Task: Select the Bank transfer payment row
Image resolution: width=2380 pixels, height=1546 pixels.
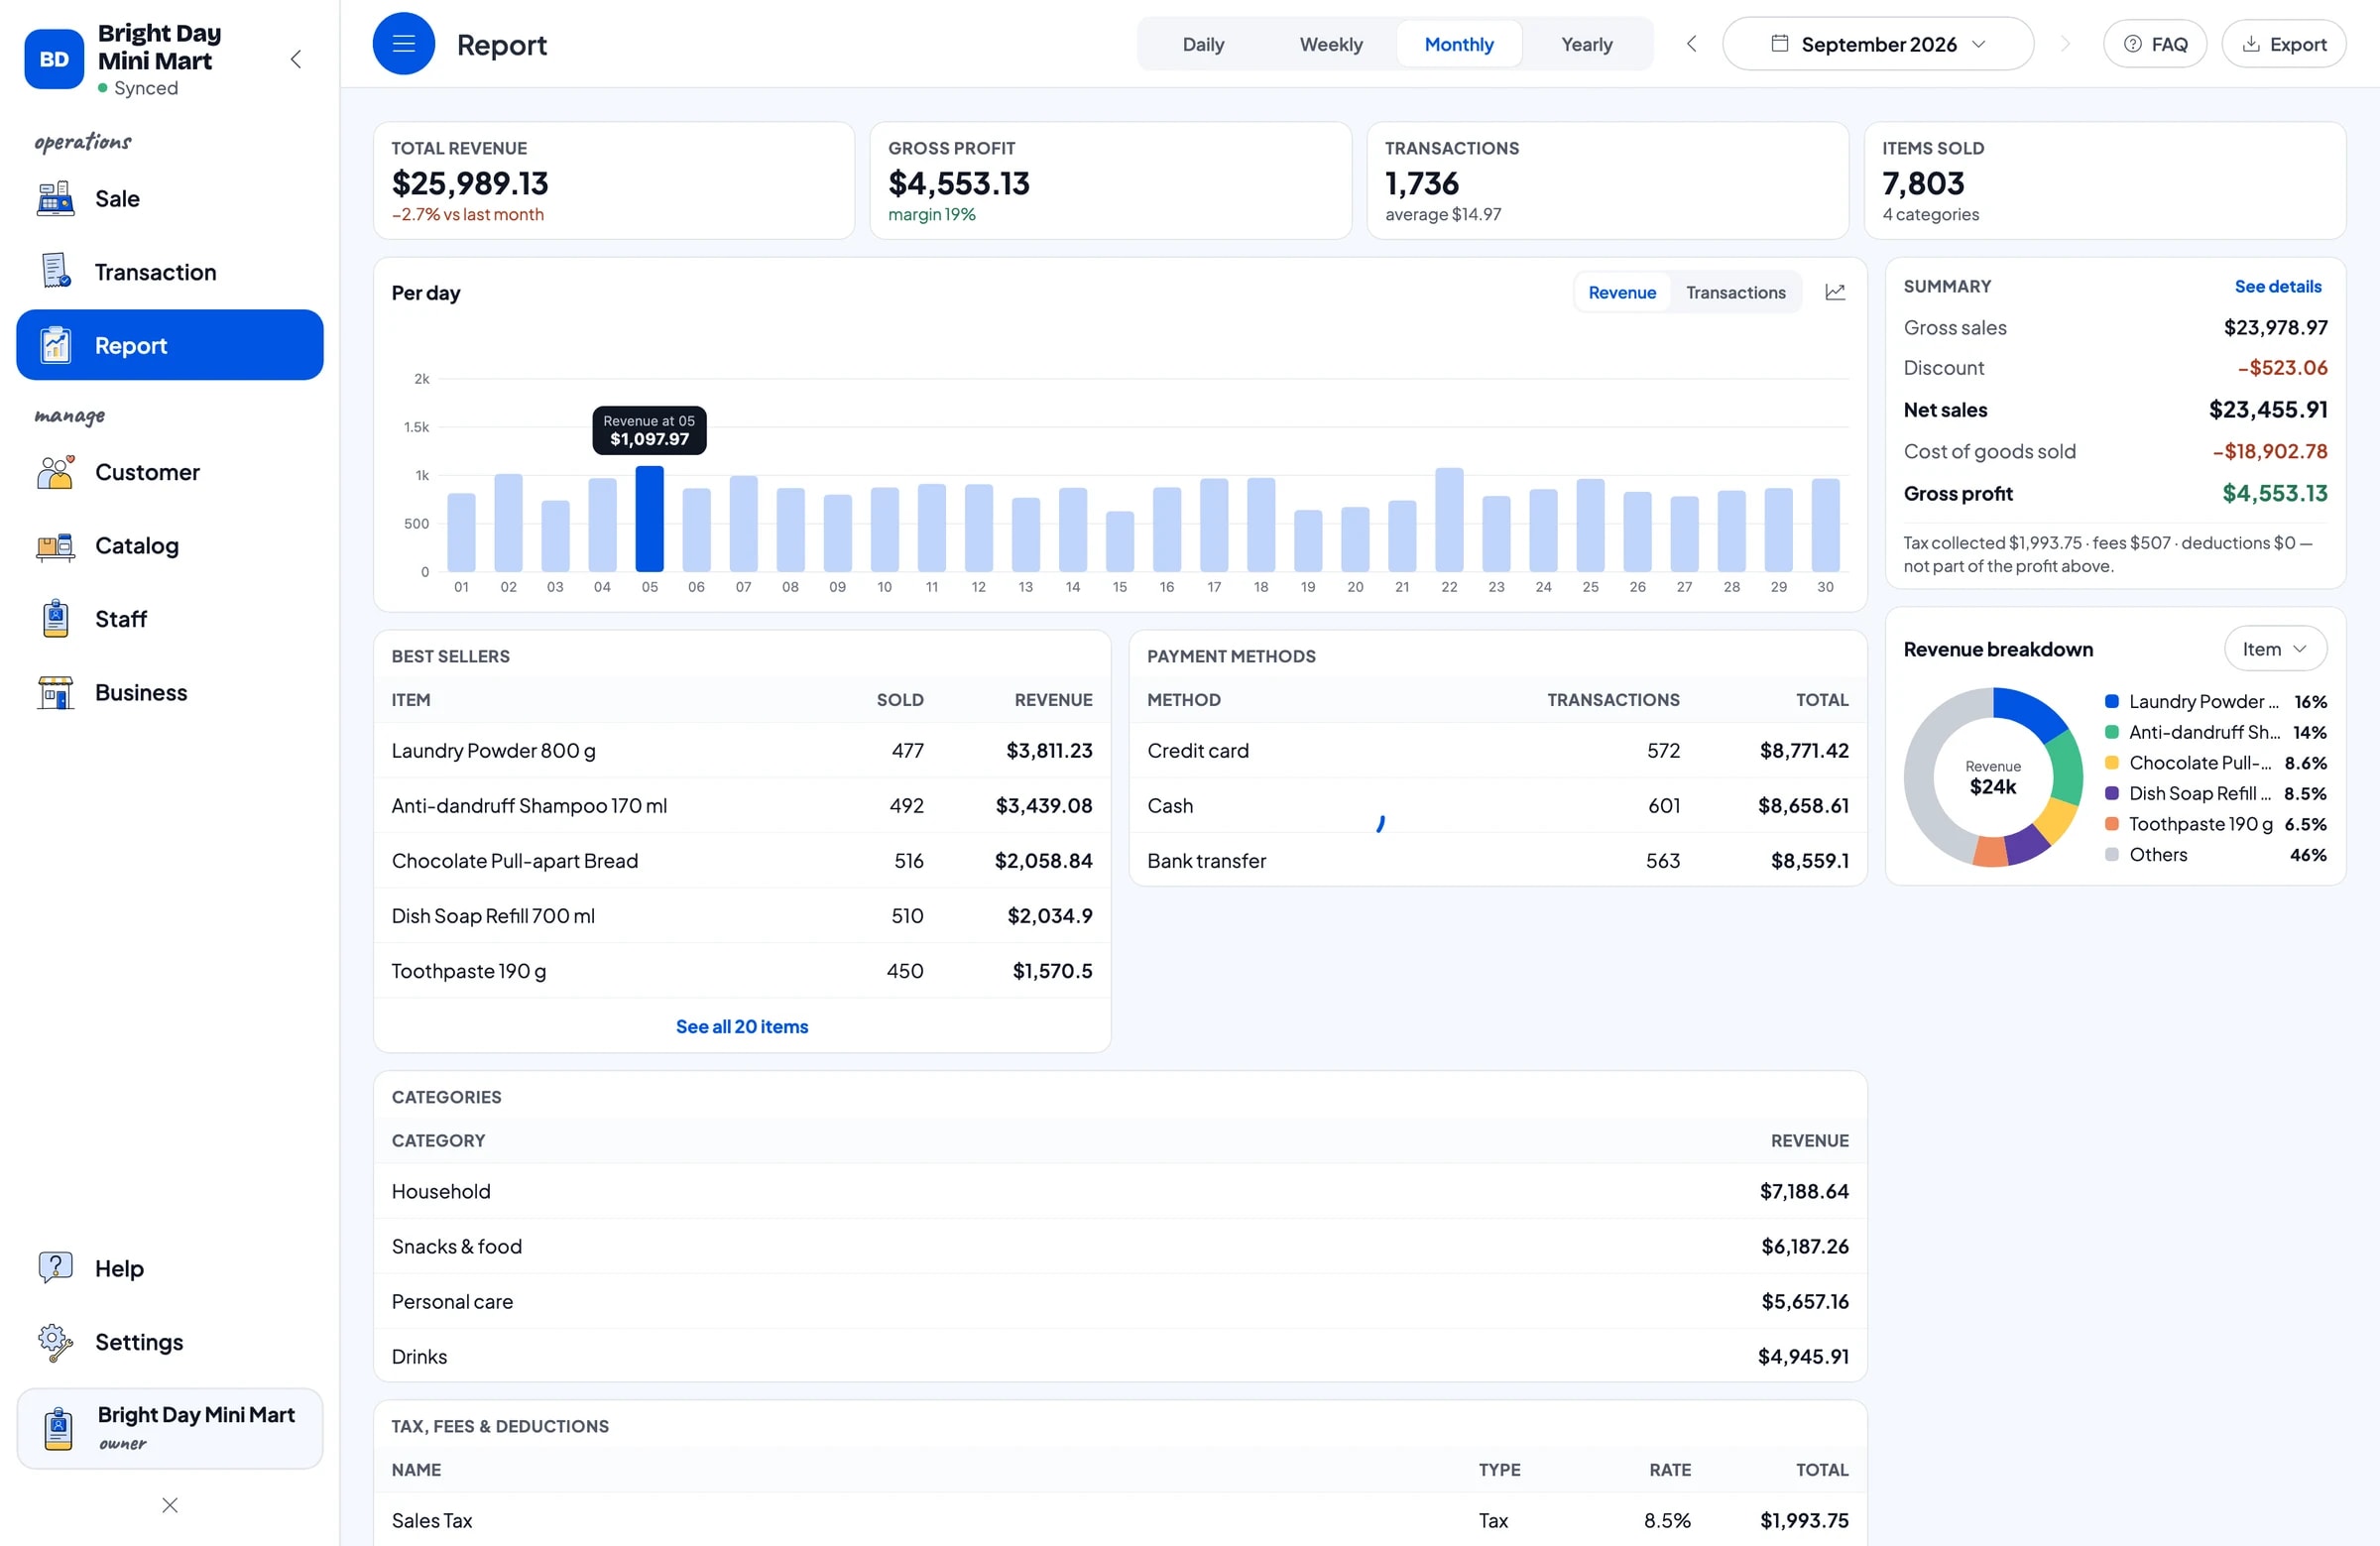Action: coord(1498,860)
